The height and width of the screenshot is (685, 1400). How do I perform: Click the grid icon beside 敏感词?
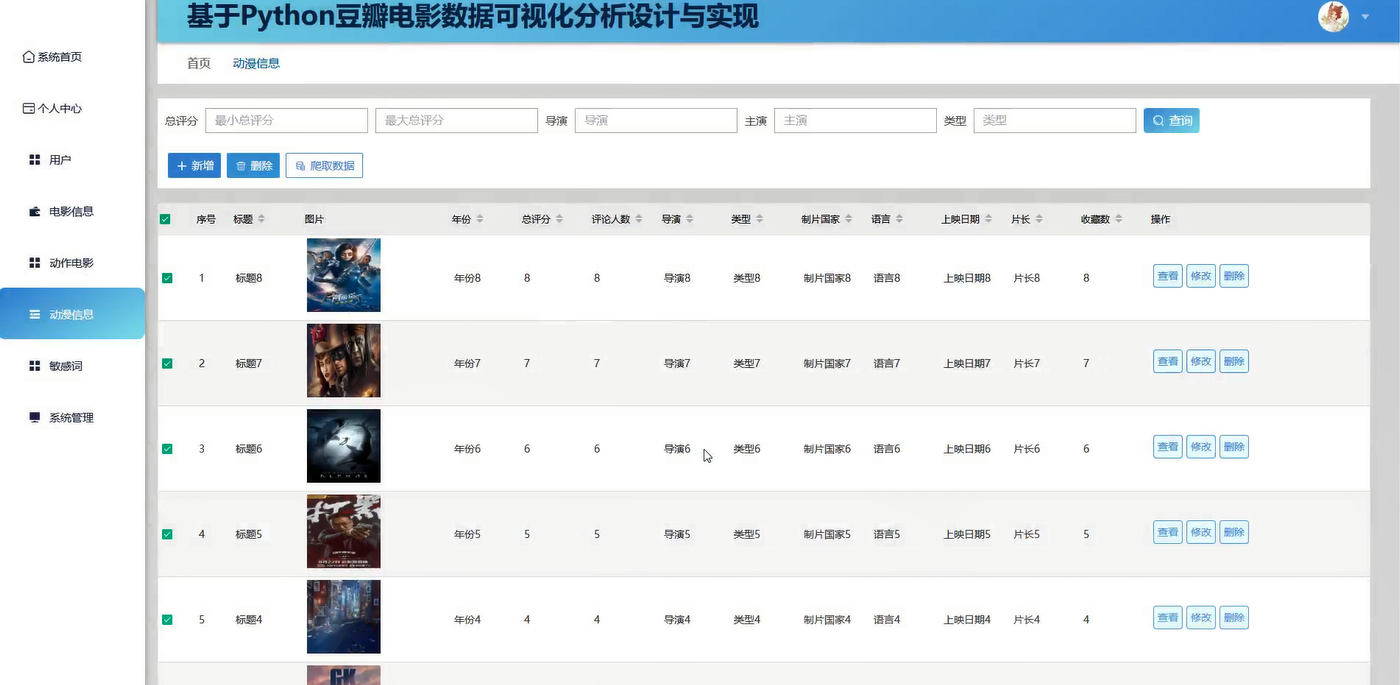tap(34, 366)
